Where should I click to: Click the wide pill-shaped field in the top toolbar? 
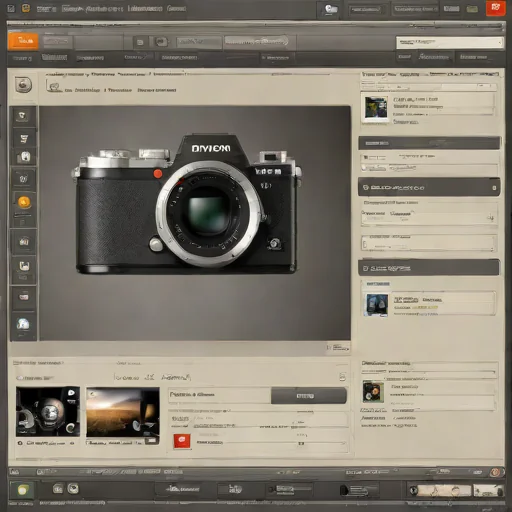[256, 42]
